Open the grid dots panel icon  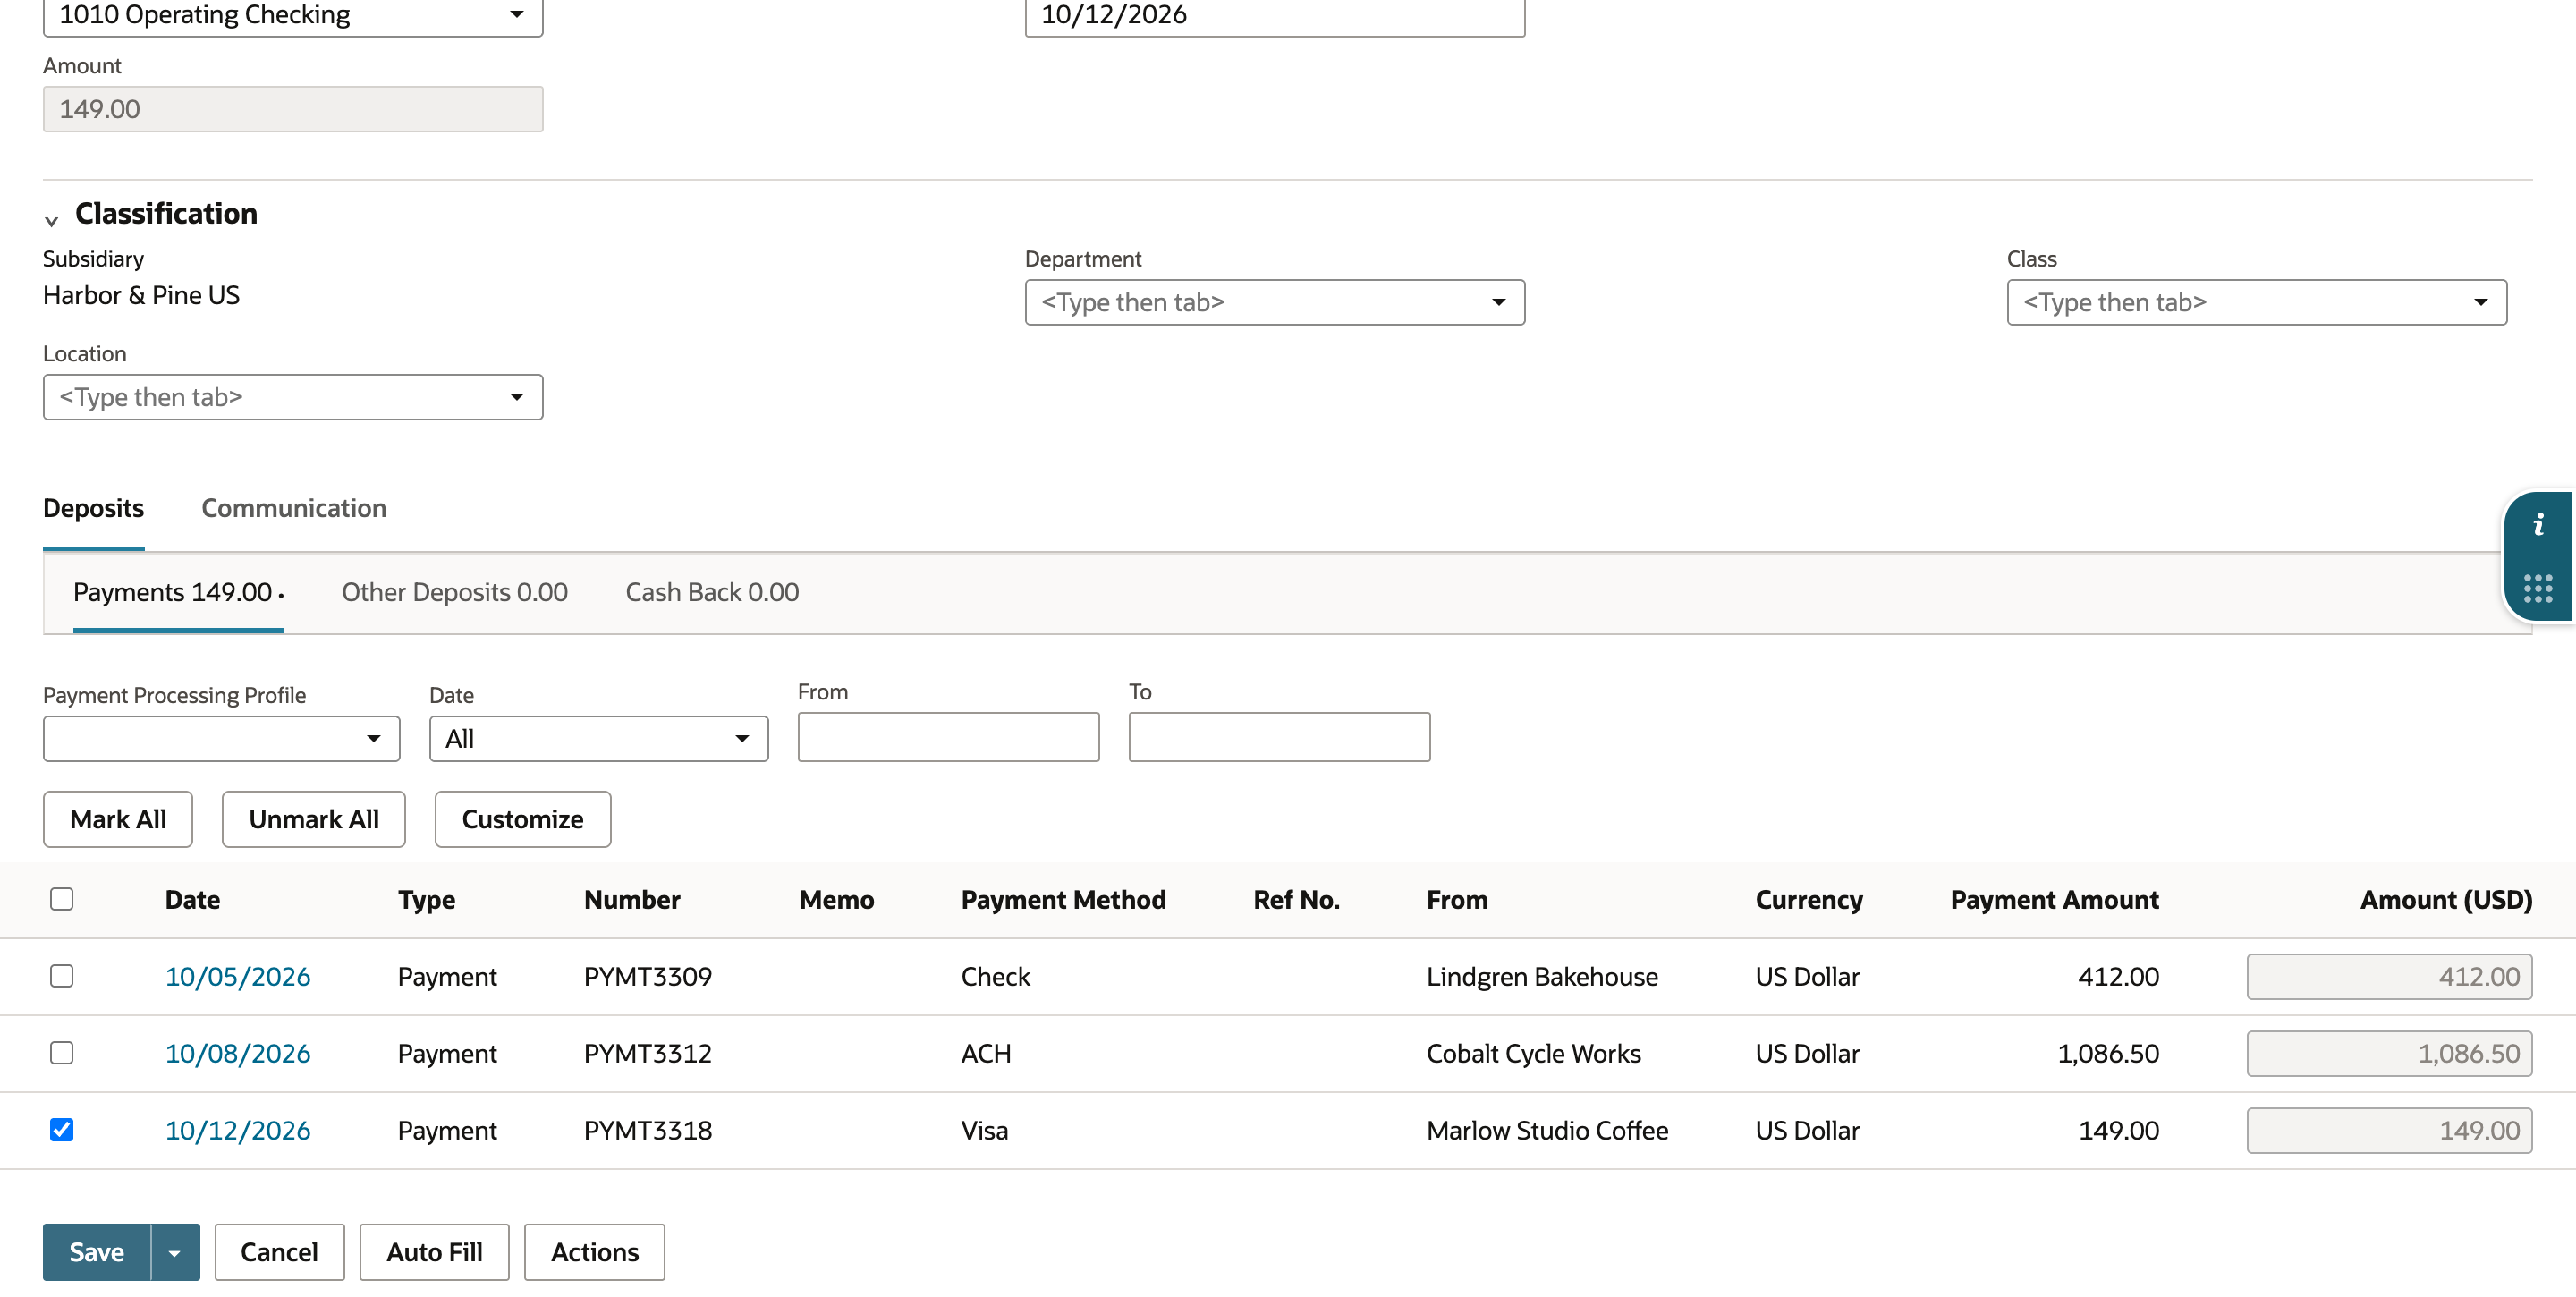(x=2538, y=588)
